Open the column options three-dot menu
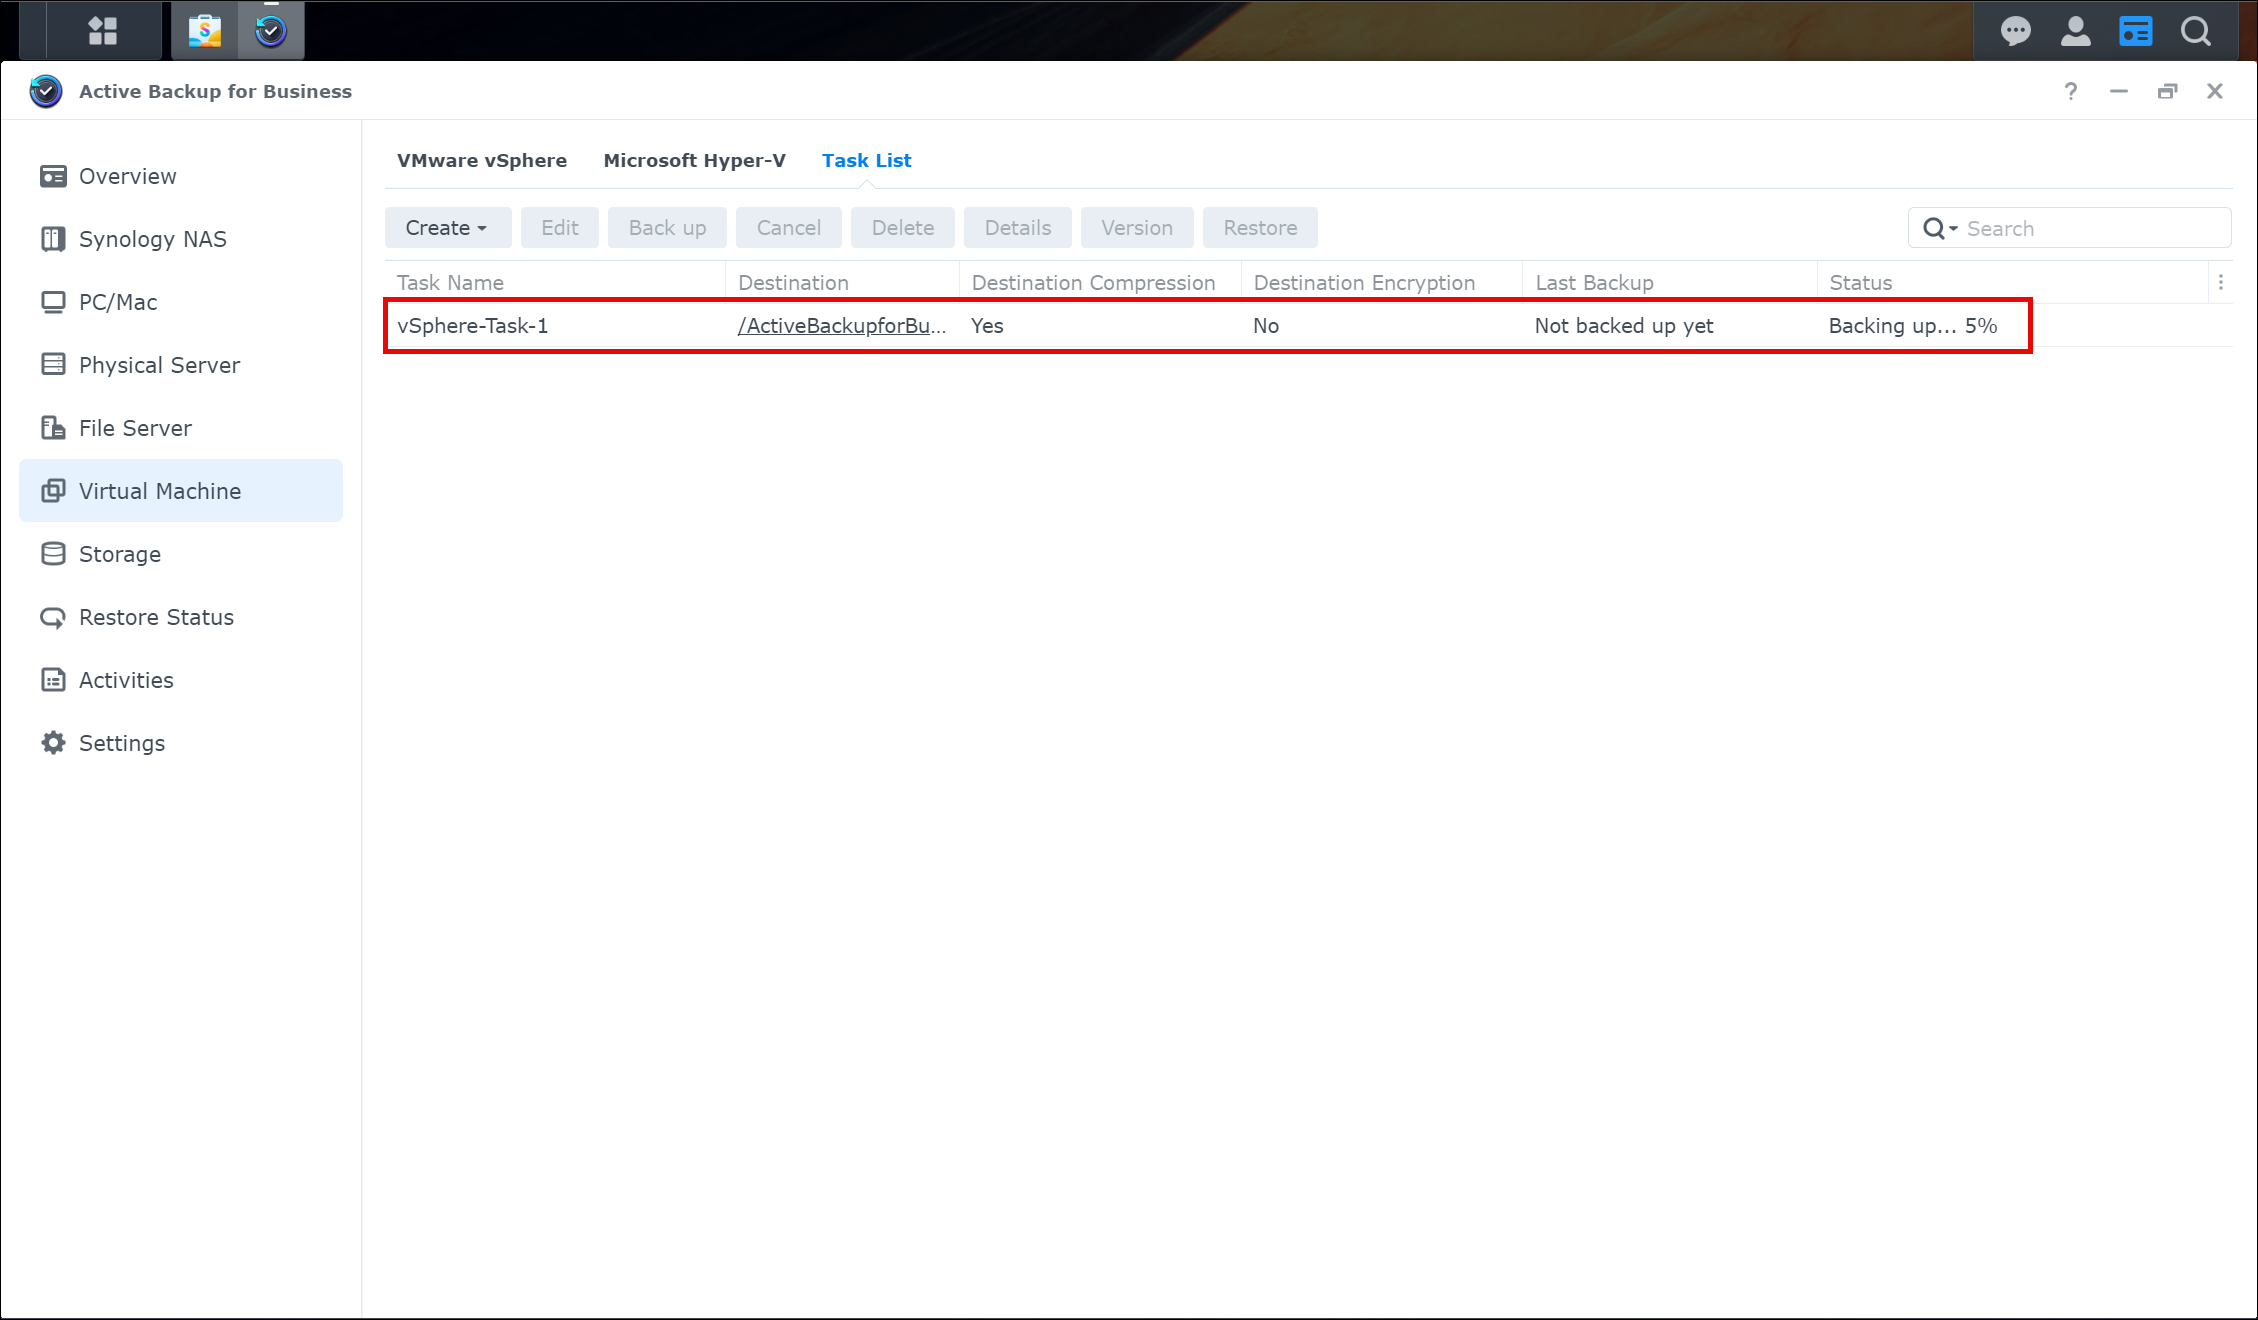The image size is (2258, 1320). tap(2220, 283)
